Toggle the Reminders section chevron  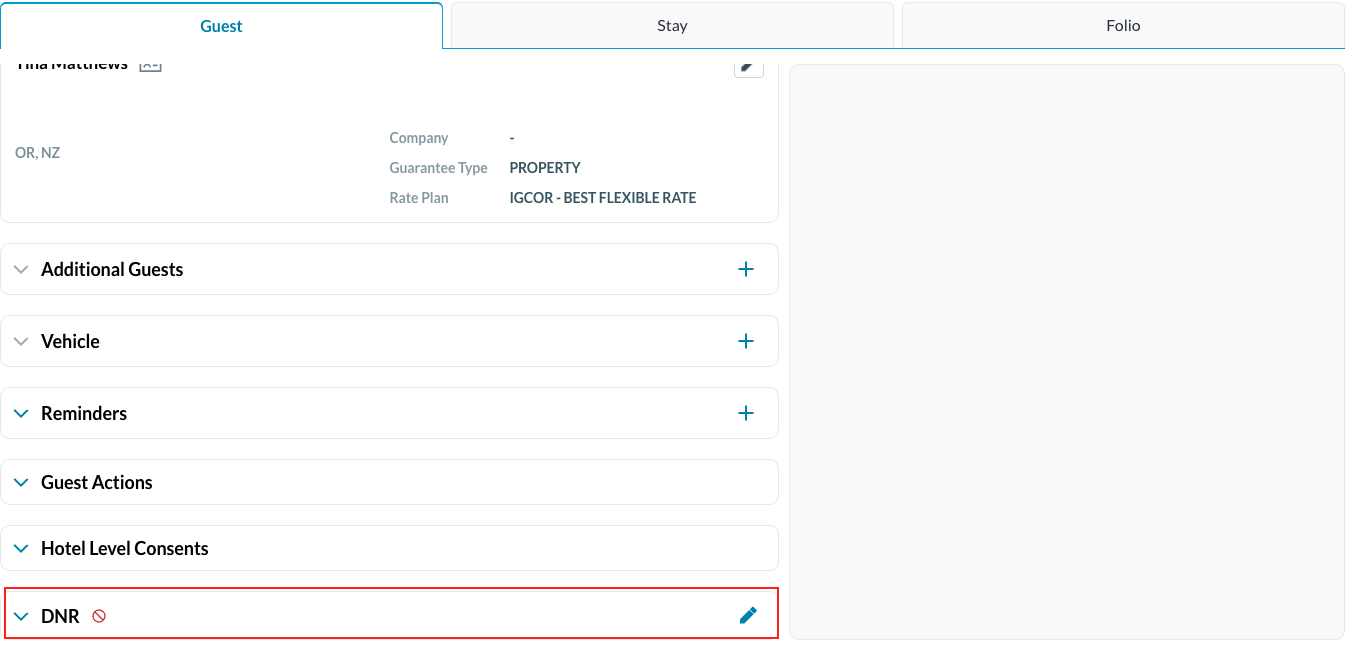(21, 412)
